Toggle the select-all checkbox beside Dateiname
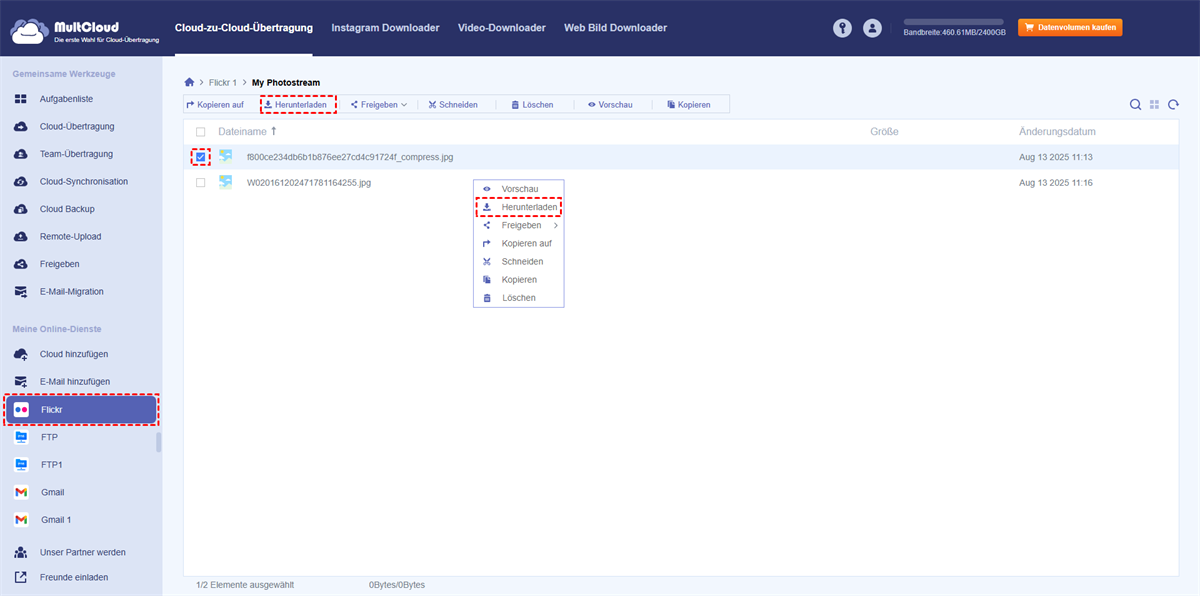The height and width of the screenshot is (596, 1200). [x=201, y=132]
